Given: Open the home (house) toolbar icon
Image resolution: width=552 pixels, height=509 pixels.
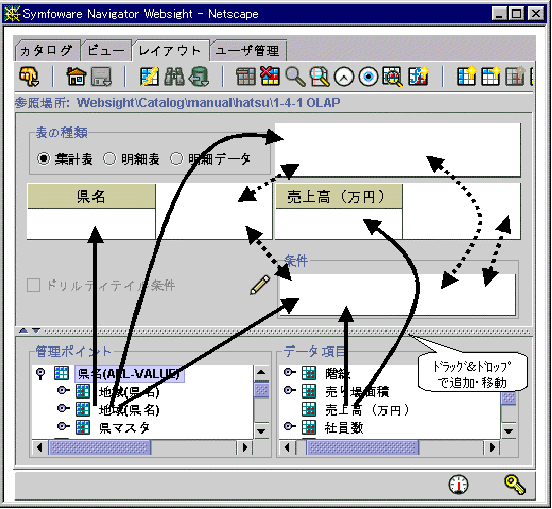Looking at the screenshot, I should point(76,76).
